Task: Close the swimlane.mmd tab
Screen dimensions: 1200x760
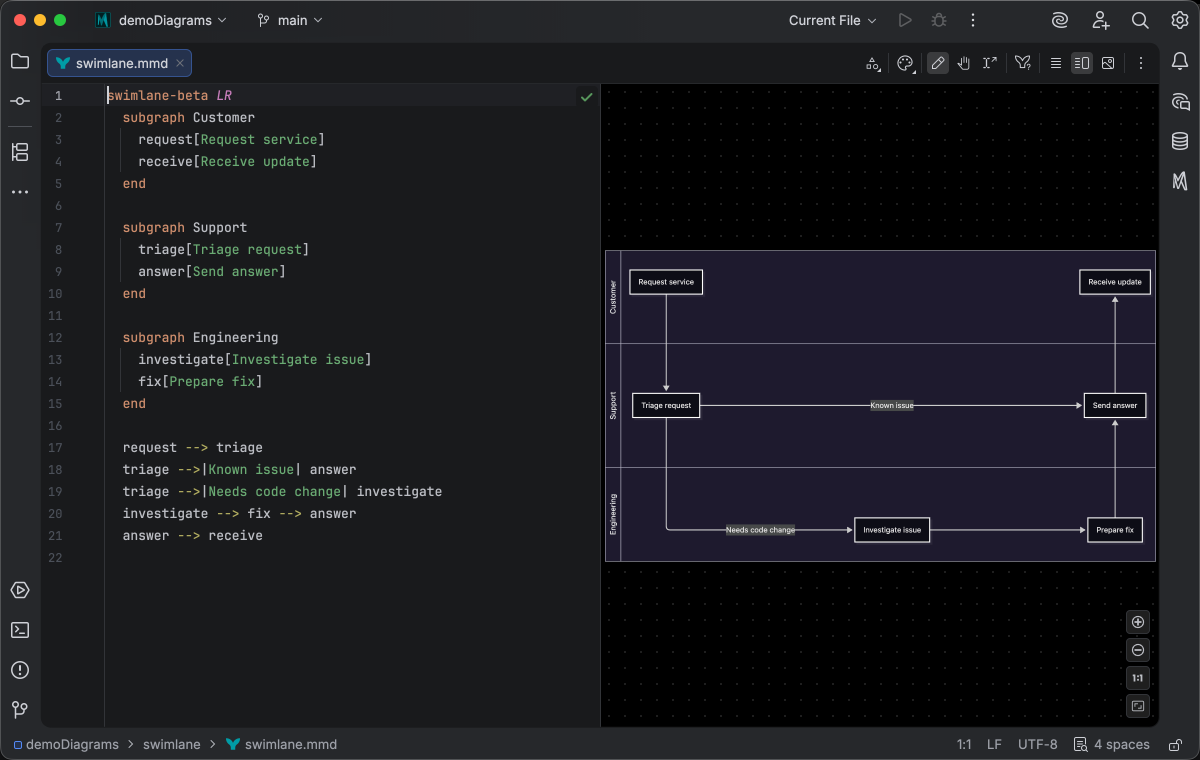Action: click(x=180, y=63)
